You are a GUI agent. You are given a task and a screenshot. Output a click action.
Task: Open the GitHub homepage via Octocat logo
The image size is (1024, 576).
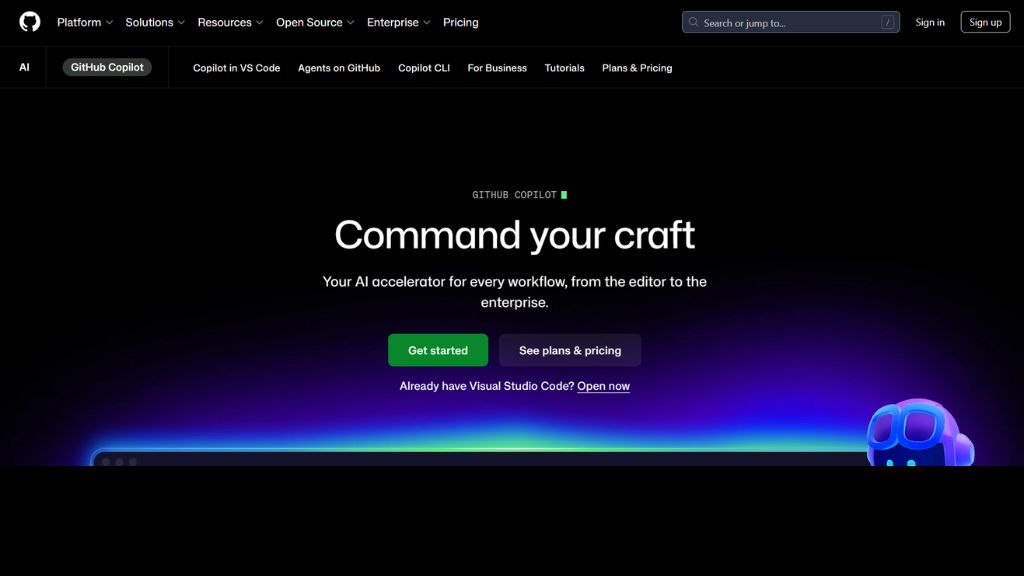pos(29,22)
